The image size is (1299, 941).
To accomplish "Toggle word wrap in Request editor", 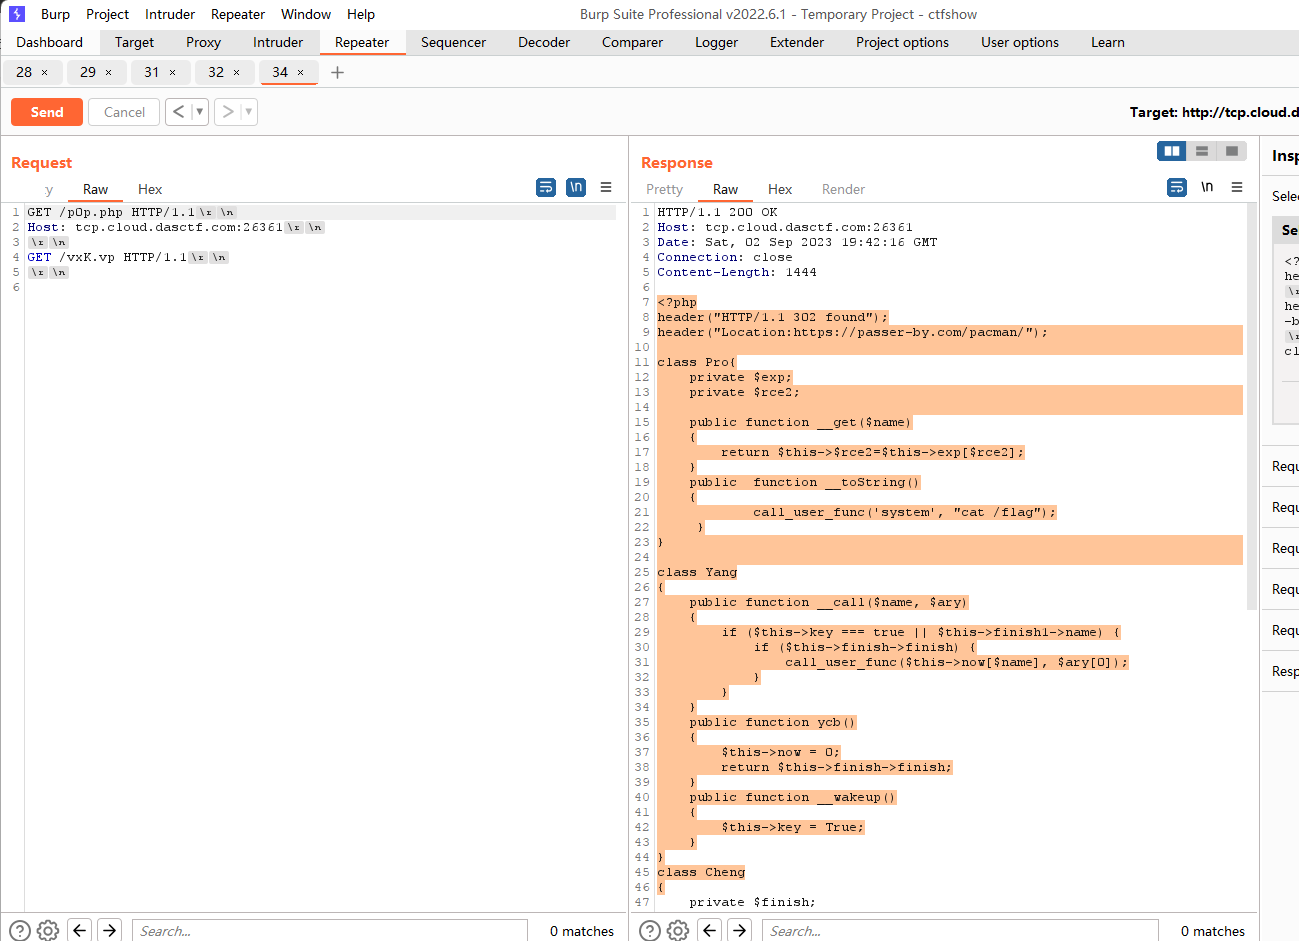I will (x=546, y=187).
